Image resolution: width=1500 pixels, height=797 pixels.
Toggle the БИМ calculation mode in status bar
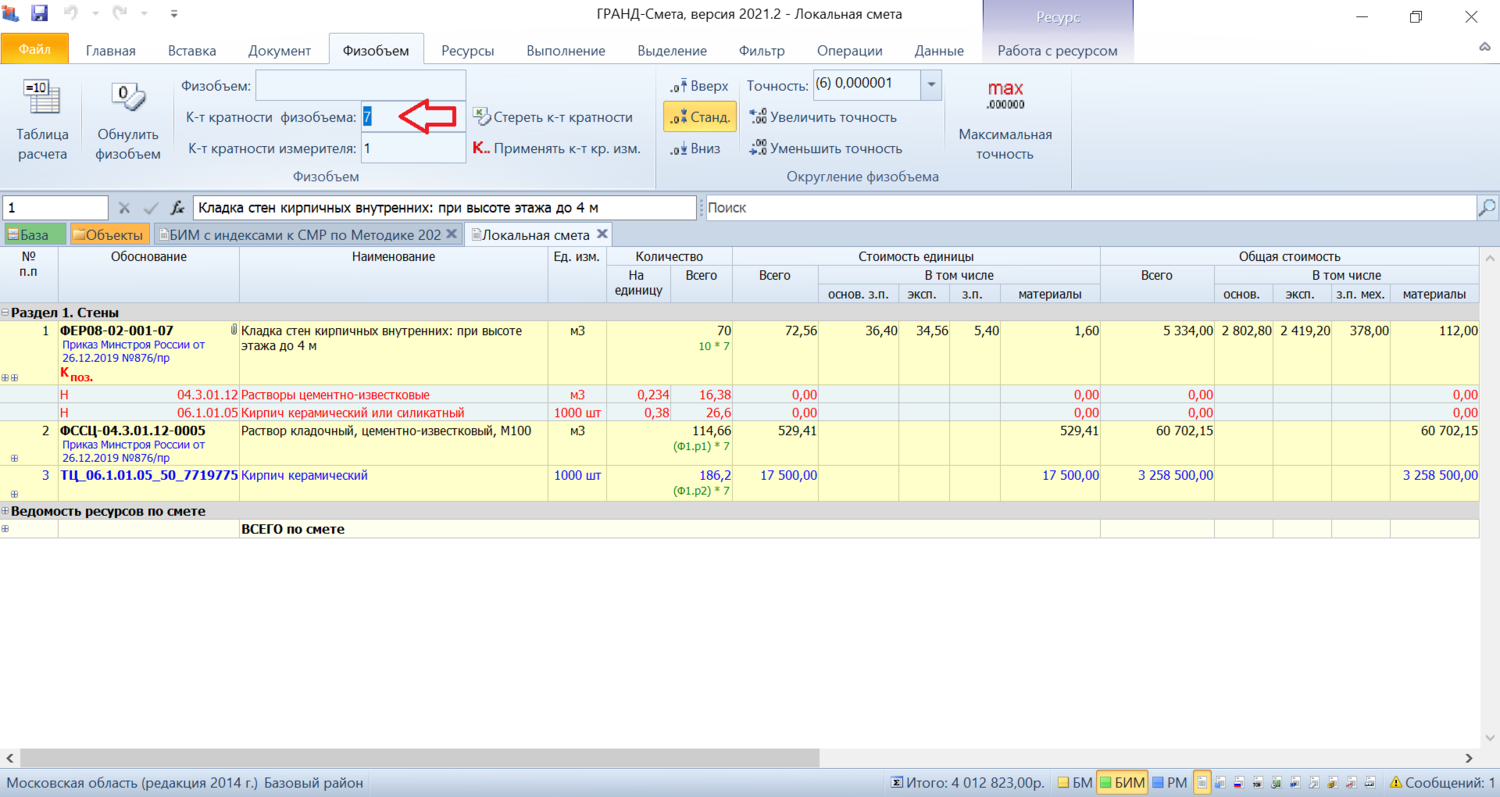click(1122, 783)
